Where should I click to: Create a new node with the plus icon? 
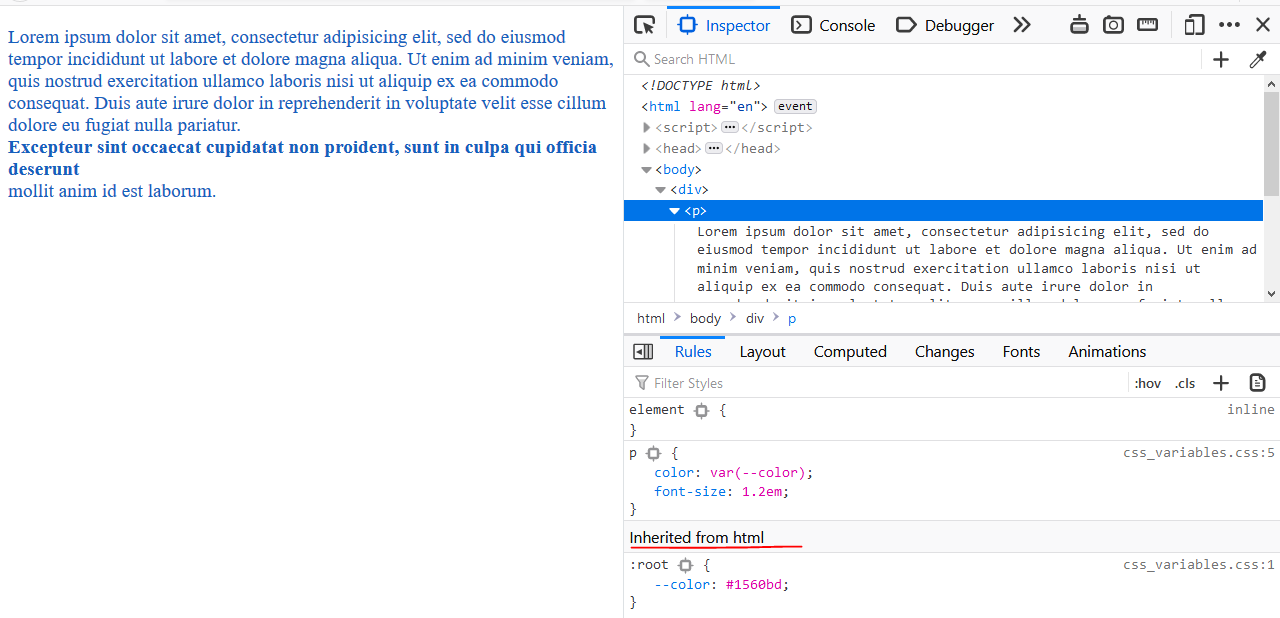click(x=1220, y=59)
